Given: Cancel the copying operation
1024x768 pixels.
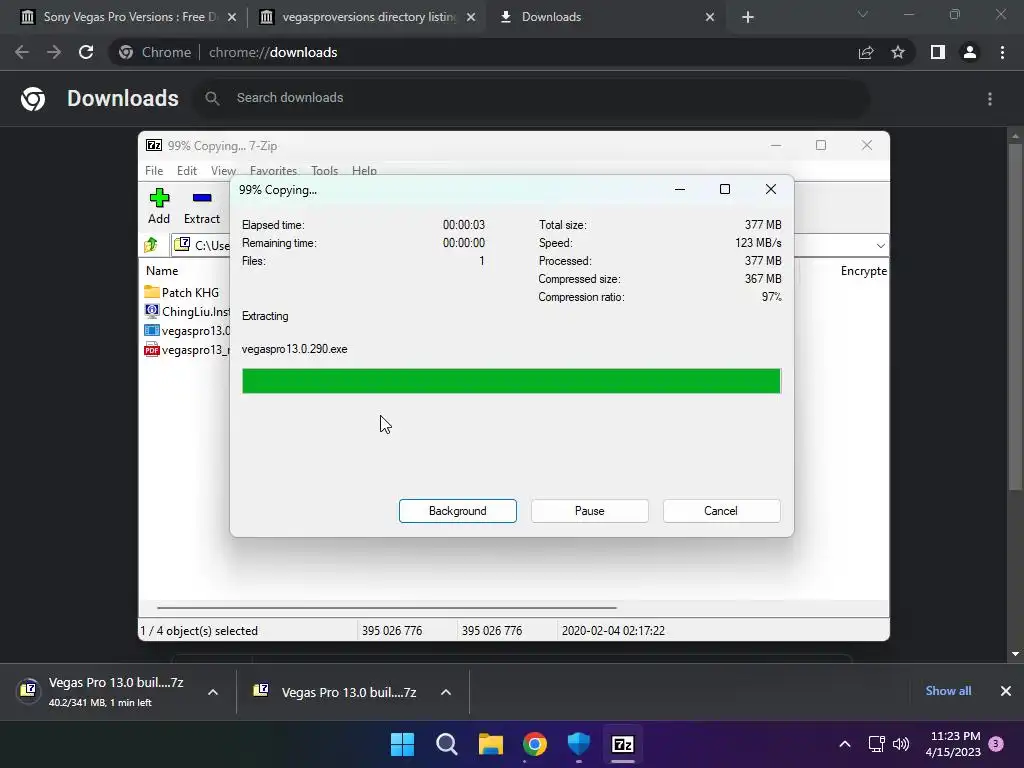Looking at the screenshot, I should (x=721, y=511).
